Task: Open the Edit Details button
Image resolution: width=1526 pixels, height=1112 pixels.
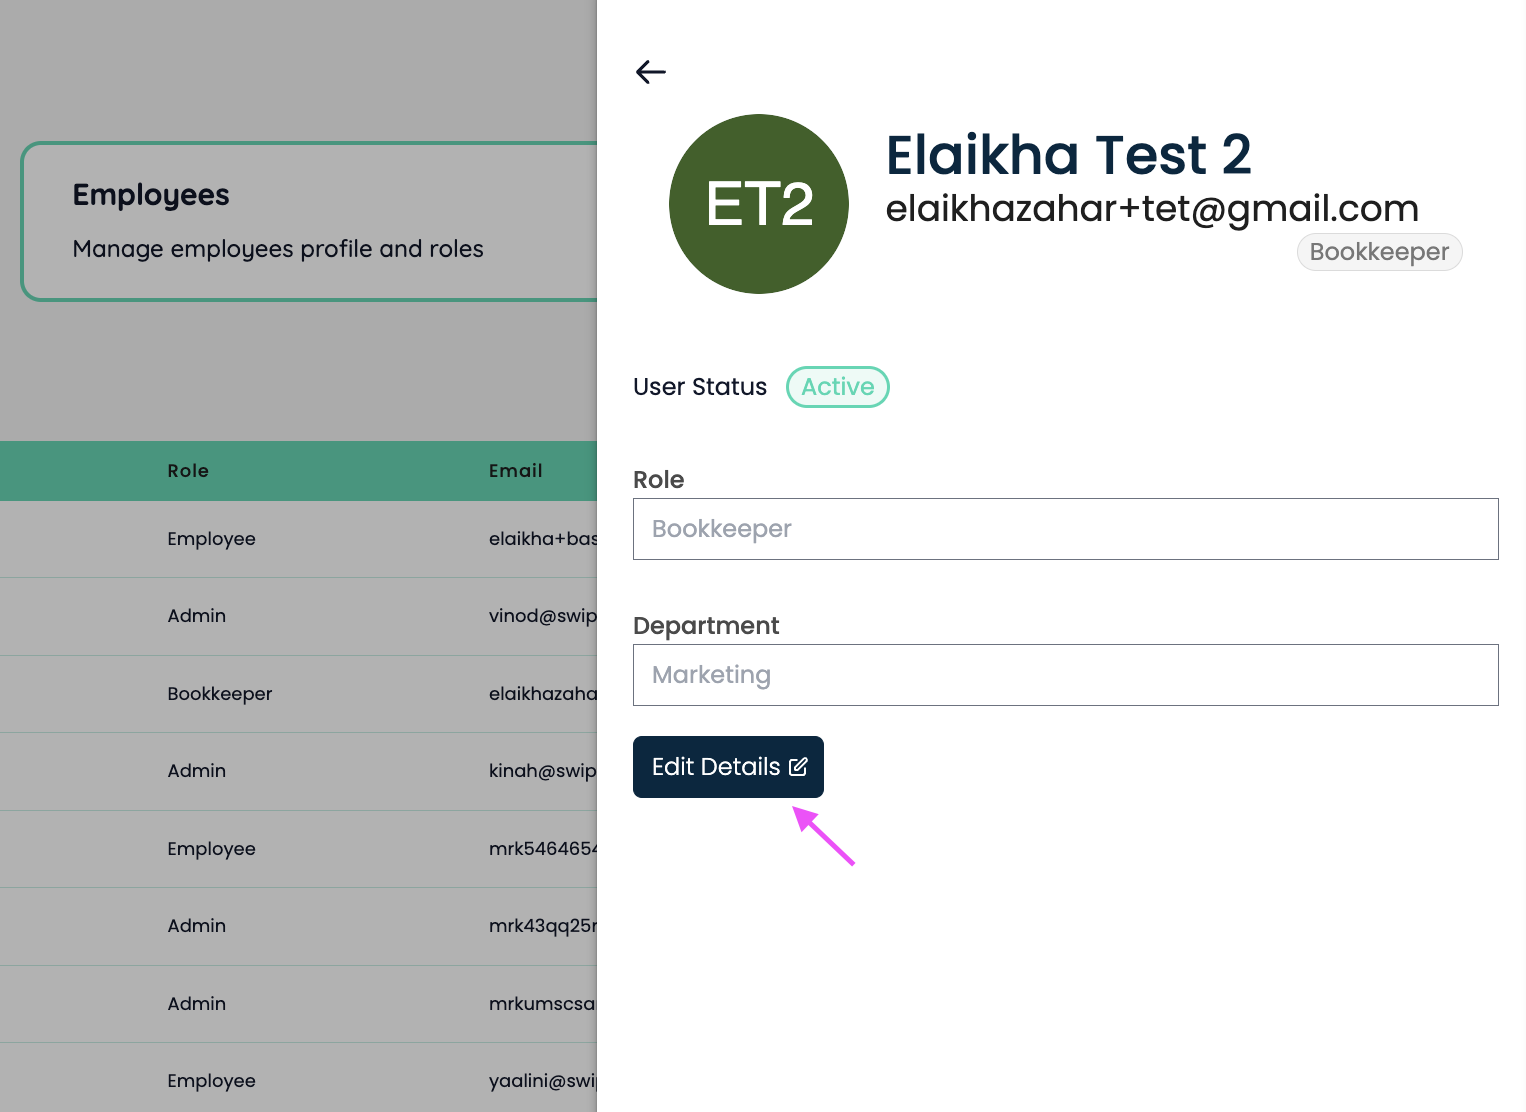Action: pyautogui.click(x=728, y=767)
